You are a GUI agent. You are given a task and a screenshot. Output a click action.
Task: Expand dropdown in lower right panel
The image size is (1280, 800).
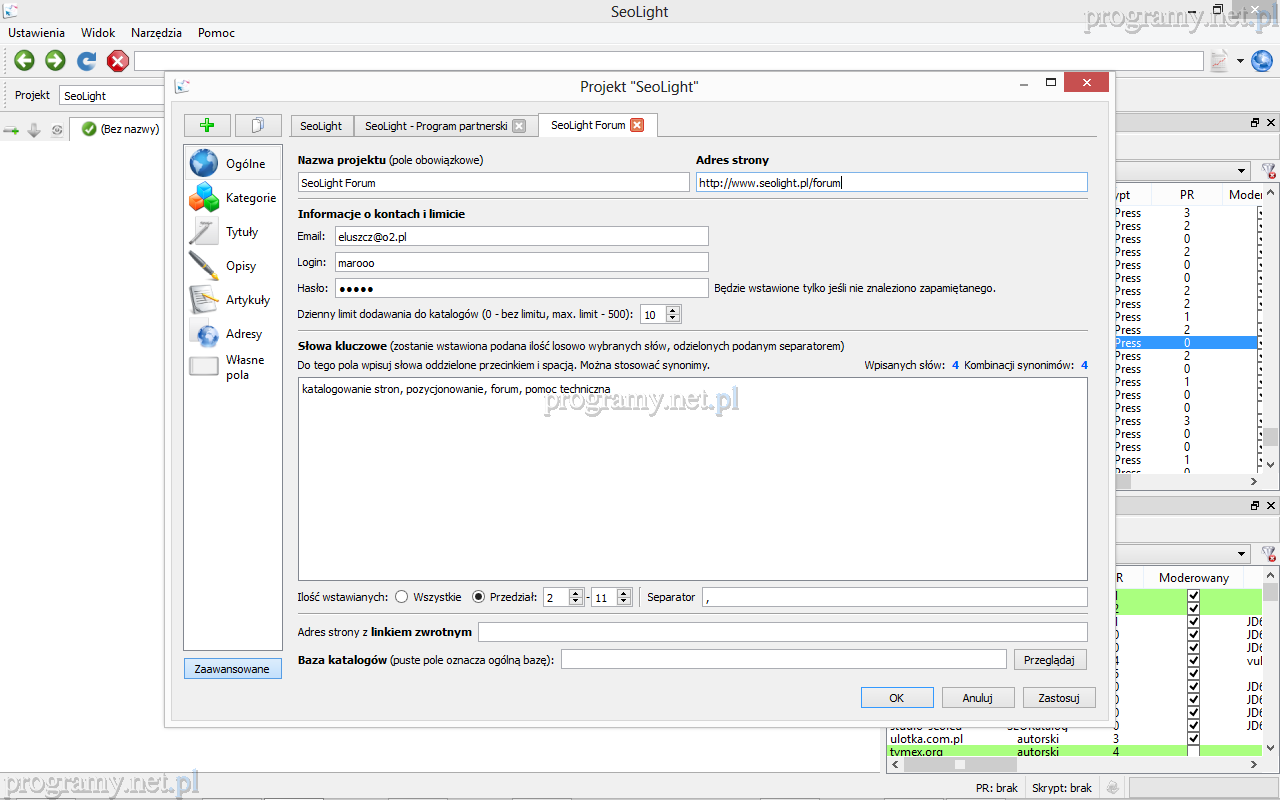coord(1241,554)
